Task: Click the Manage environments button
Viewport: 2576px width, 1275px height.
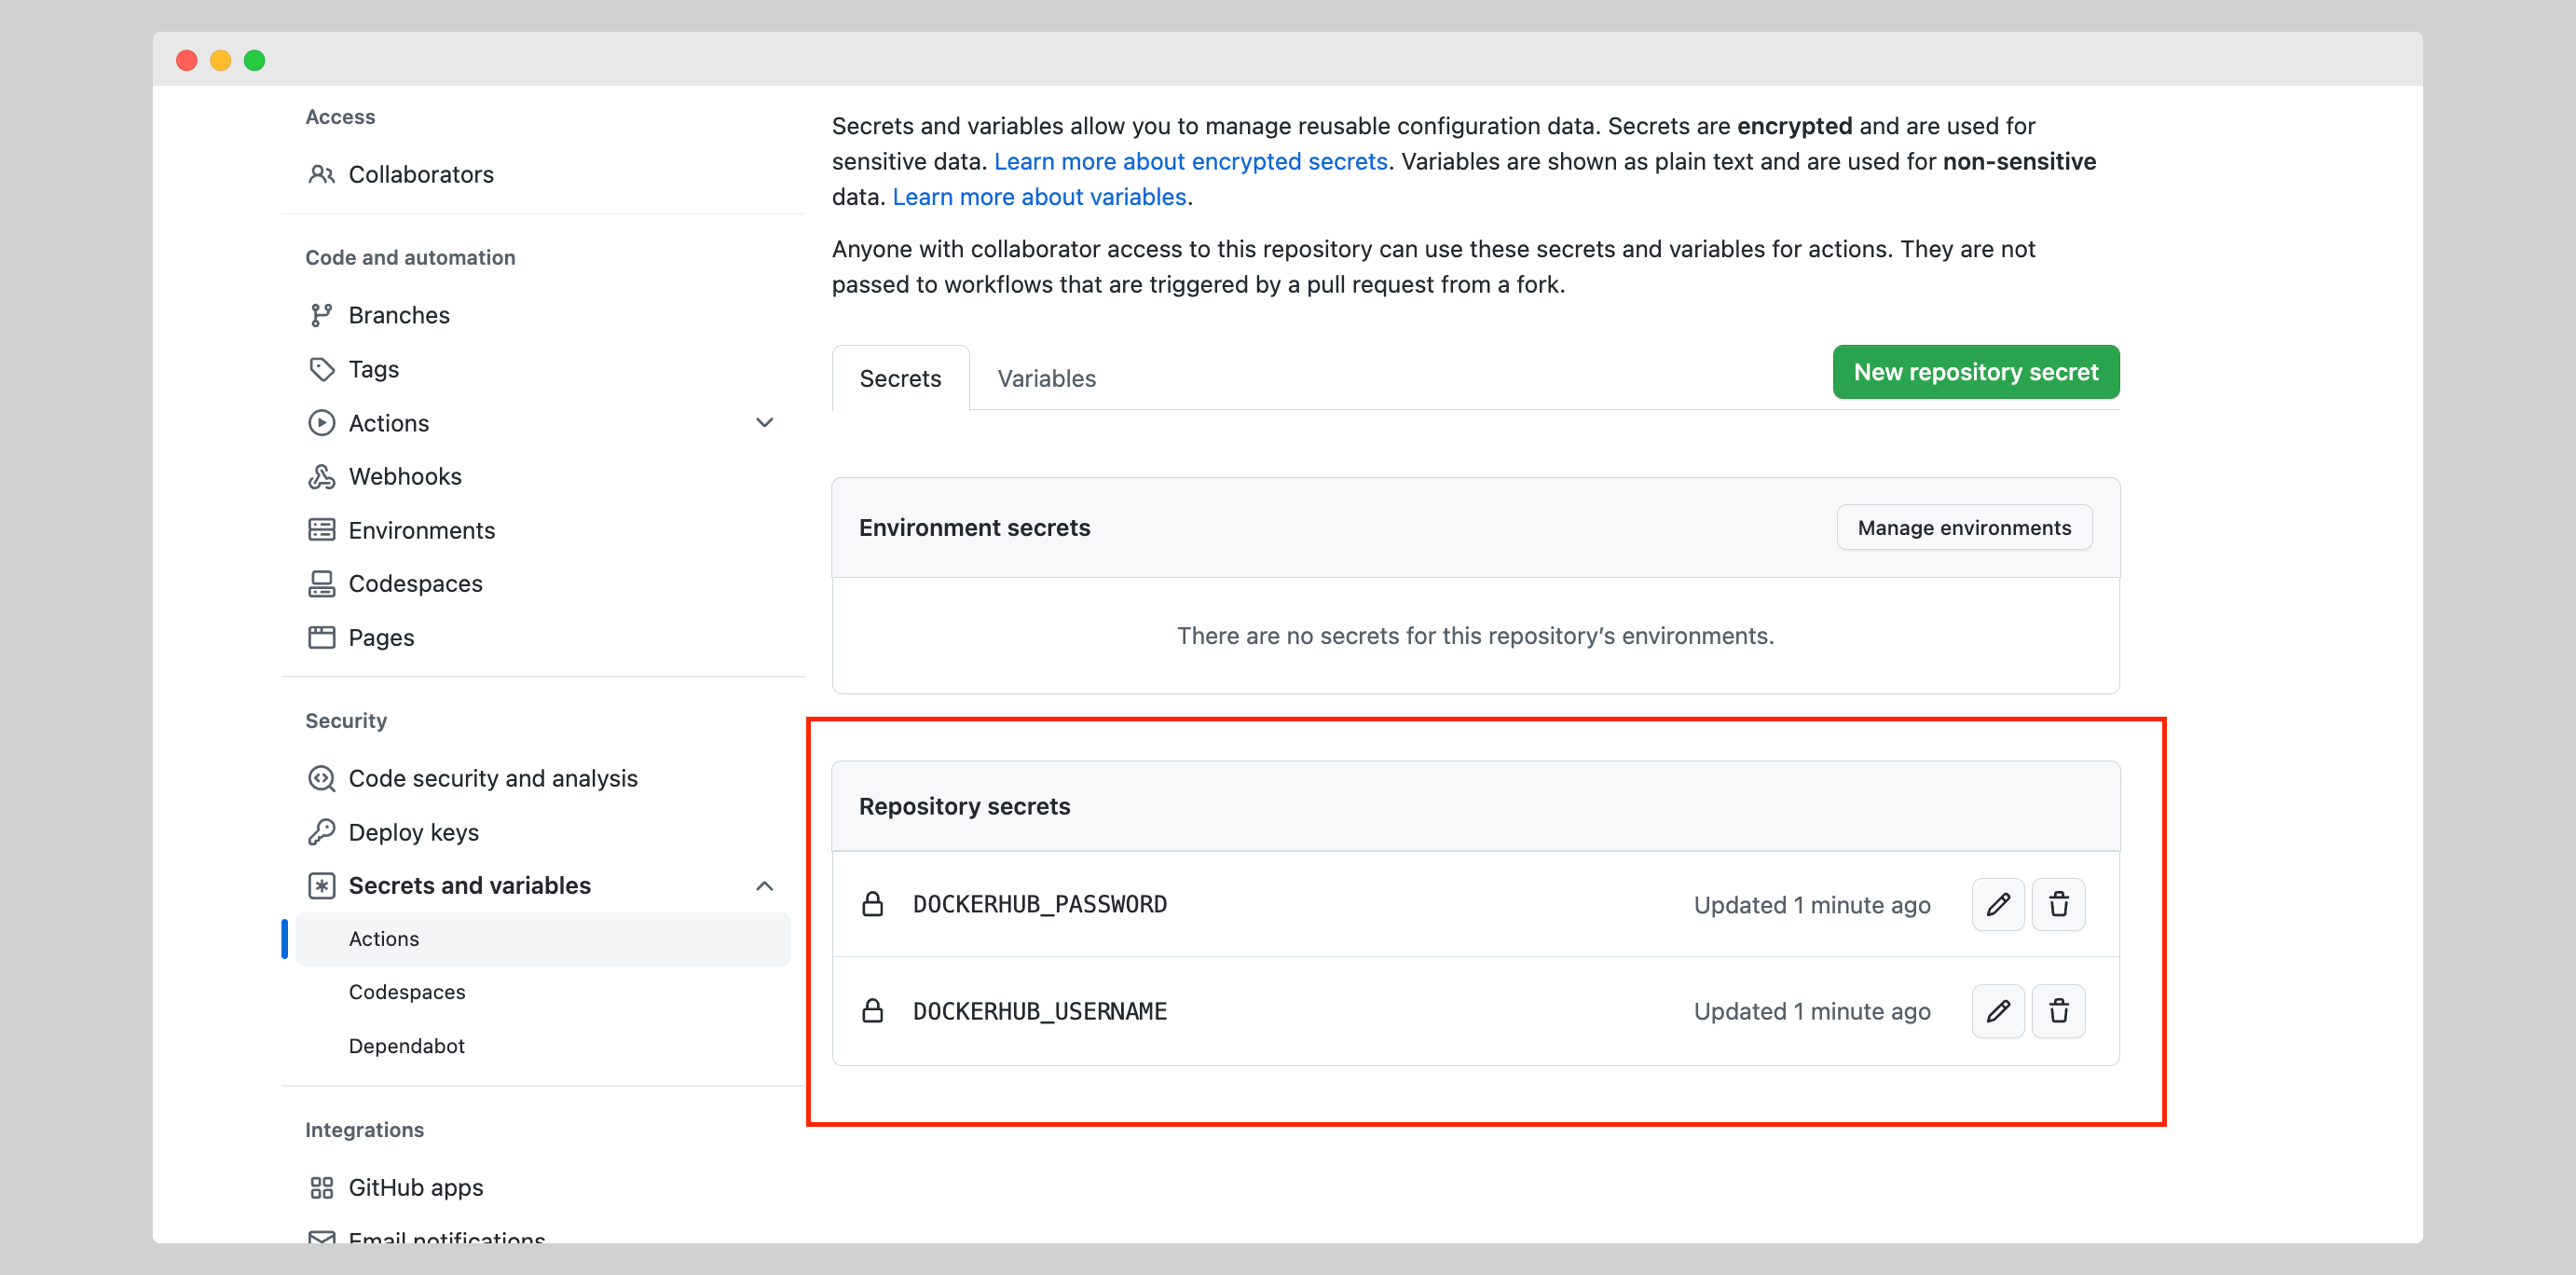Action: pos(1963,527)
